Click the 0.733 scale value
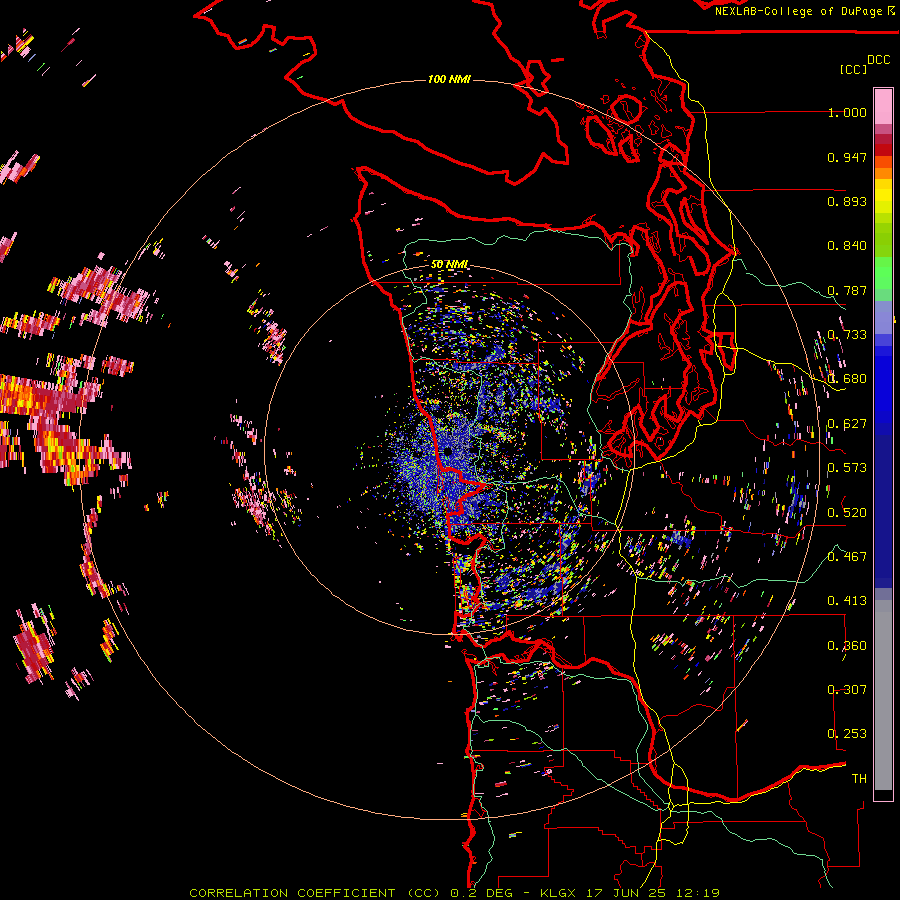Viewport: 900px width, 900px height. click(847, 335)
